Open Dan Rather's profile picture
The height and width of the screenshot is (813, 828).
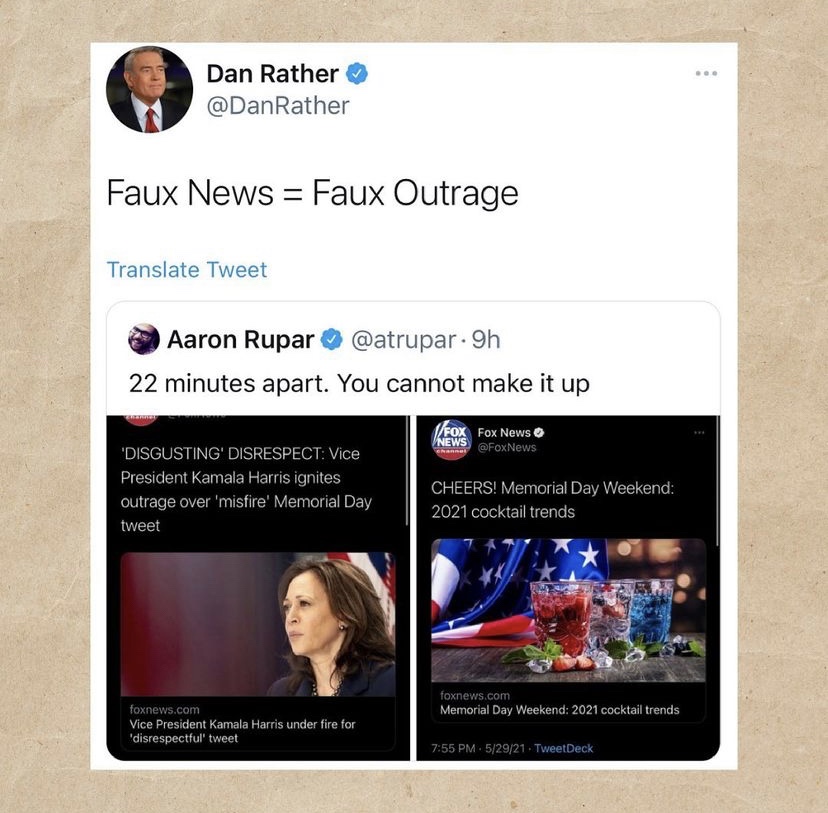pos(149,89)
